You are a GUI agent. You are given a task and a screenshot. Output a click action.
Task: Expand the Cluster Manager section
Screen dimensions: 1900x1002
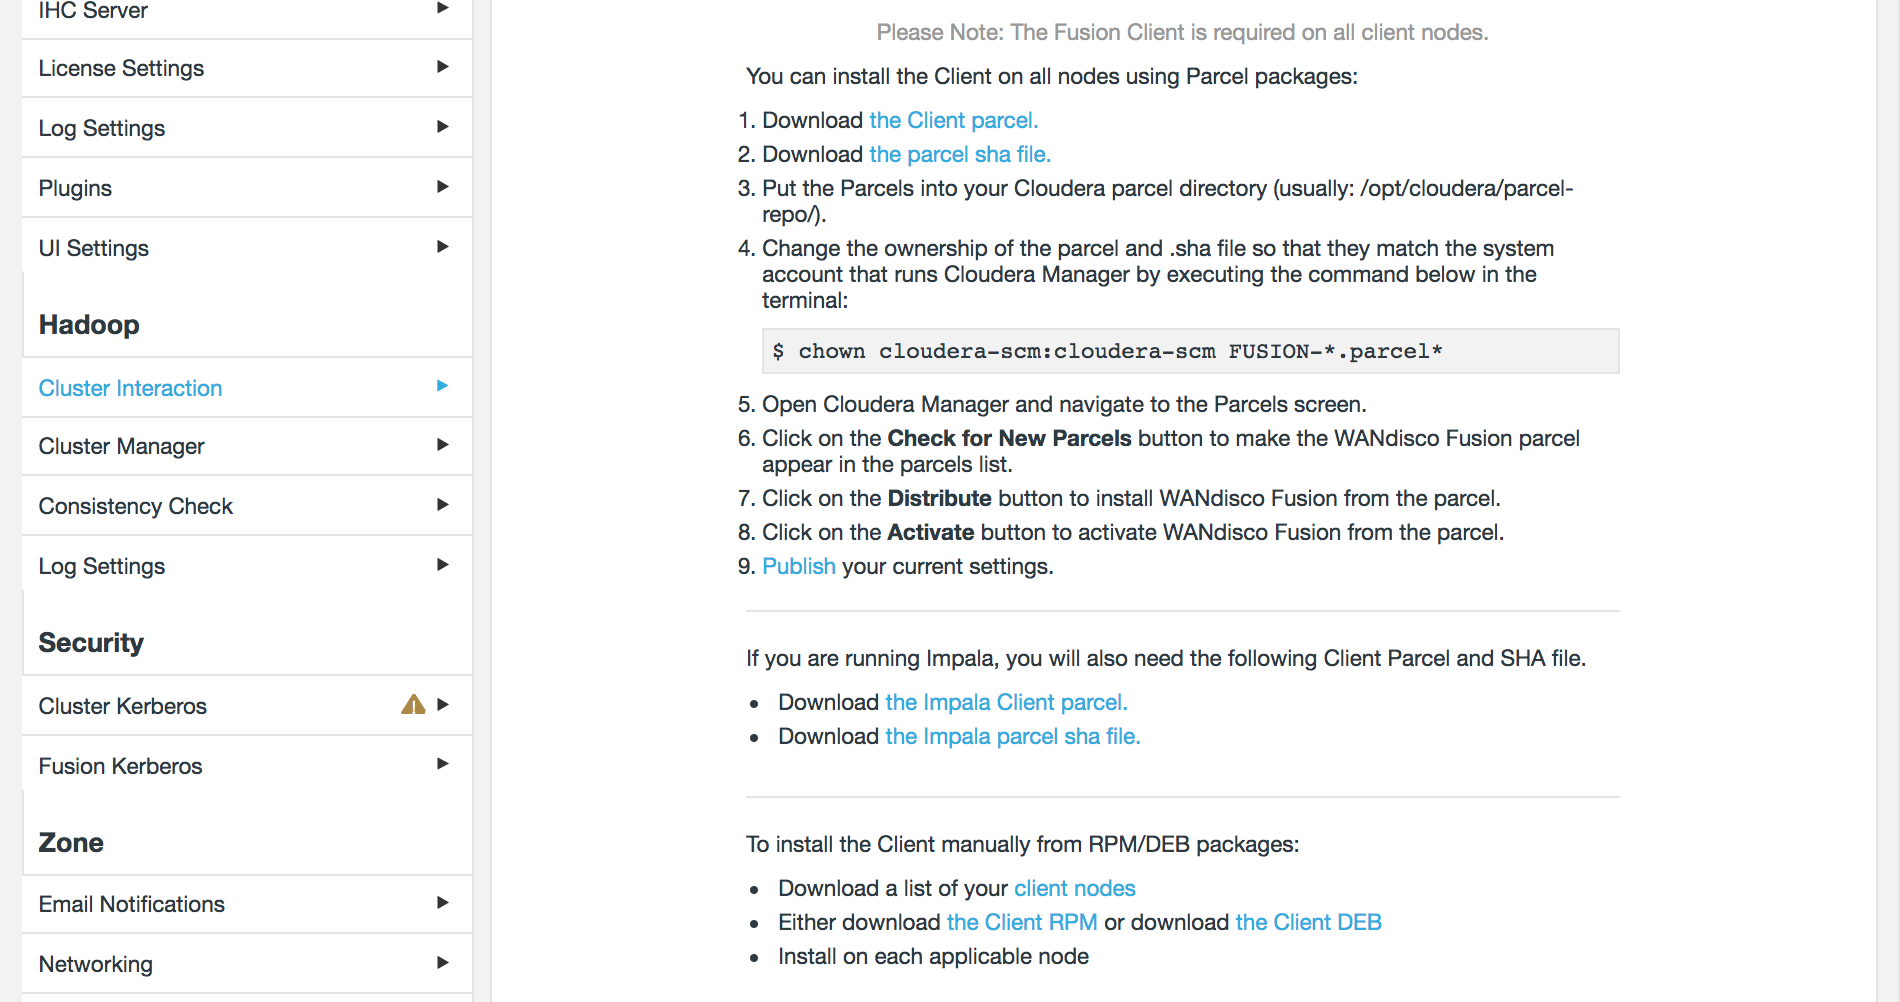tap(442, 446)
